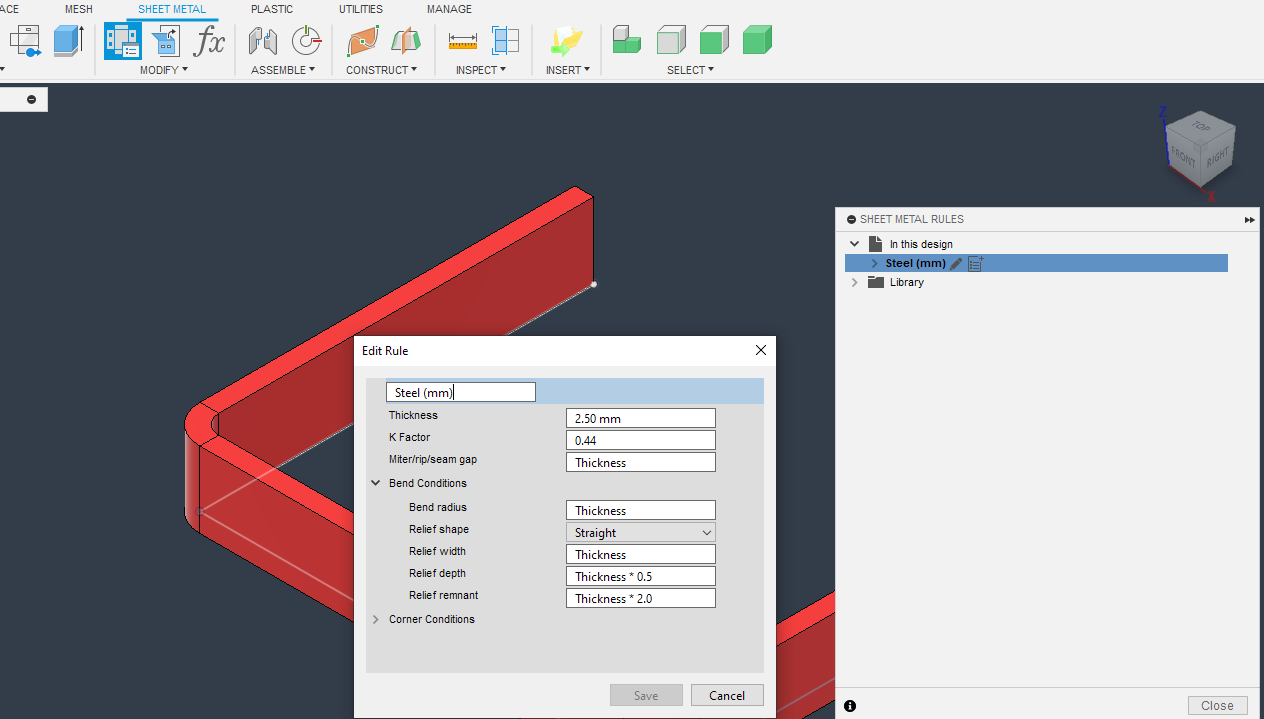The width and height of the screenshot is (1264, 719).
Task: Close the Sheet Metal Rules panel
Action: (1217, 705)
